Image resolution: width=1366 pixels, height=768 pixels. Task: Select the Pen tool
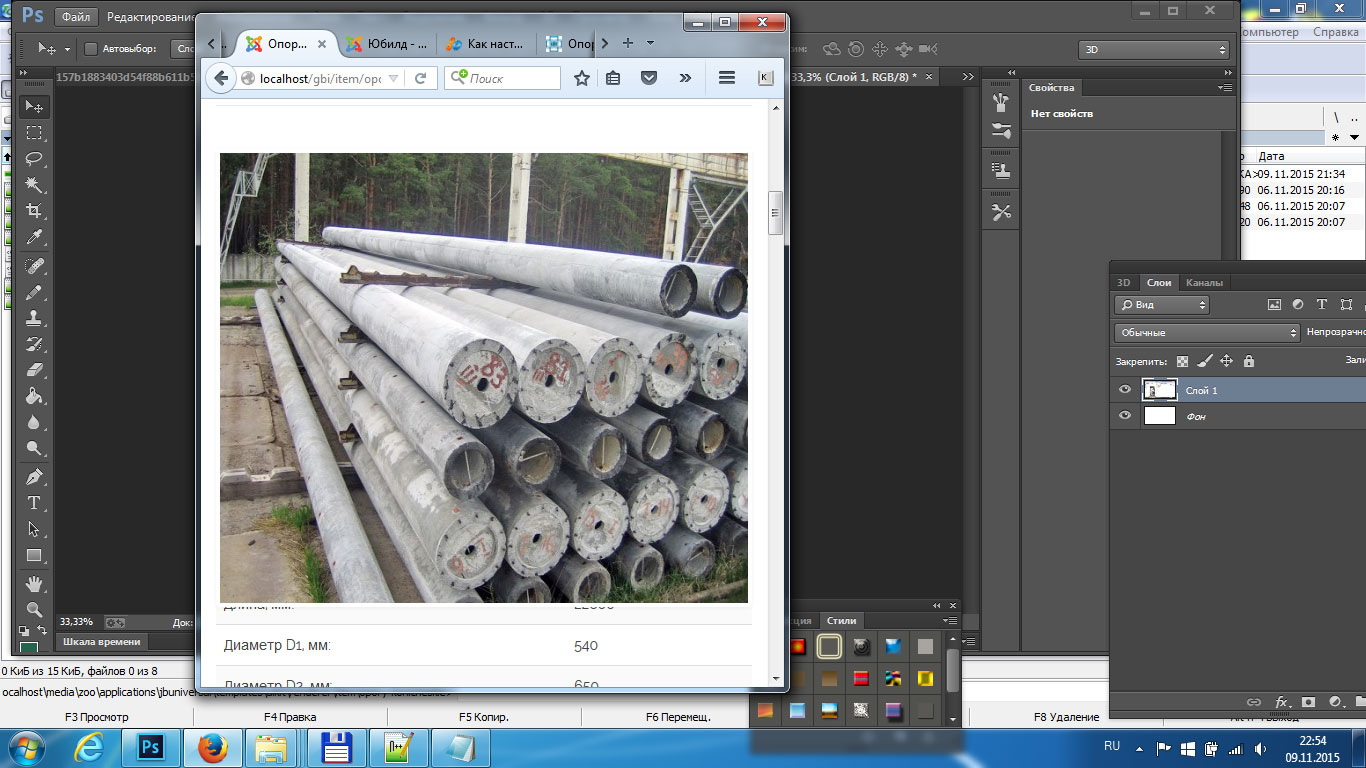34,476
